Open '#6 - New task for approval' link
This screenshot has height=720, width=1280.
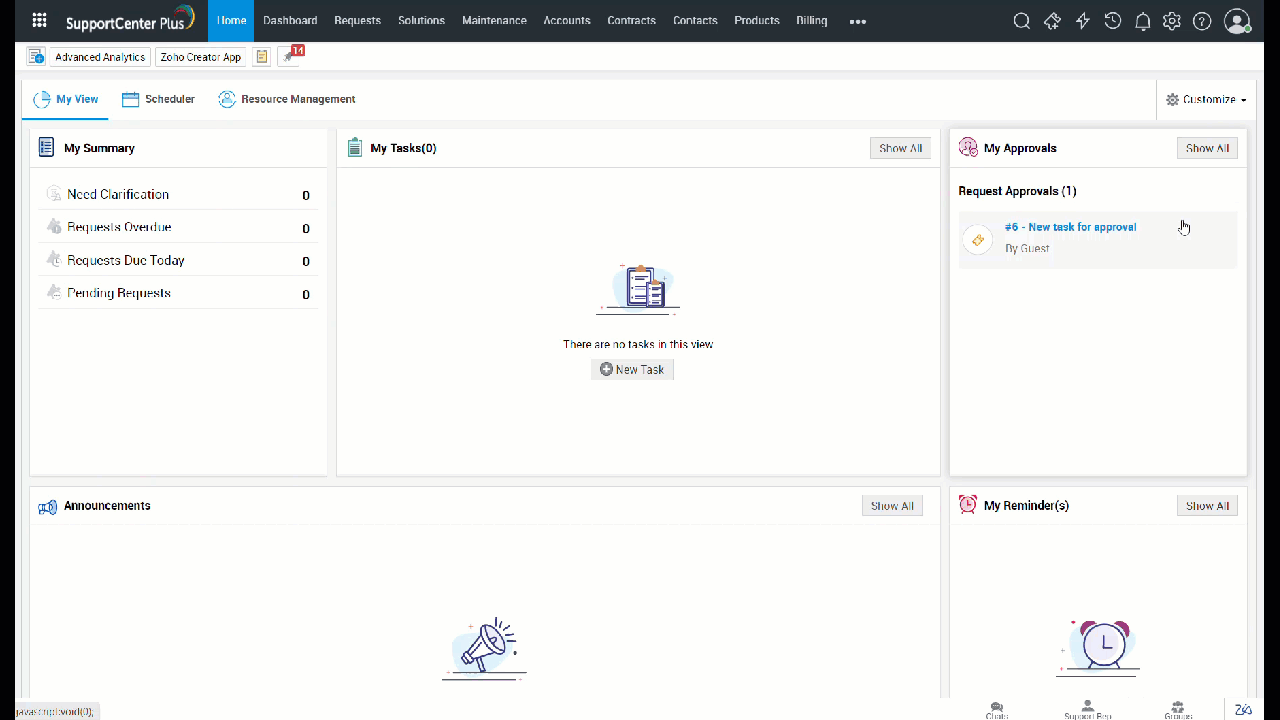pyautogui.click(x=1070, y=227)
